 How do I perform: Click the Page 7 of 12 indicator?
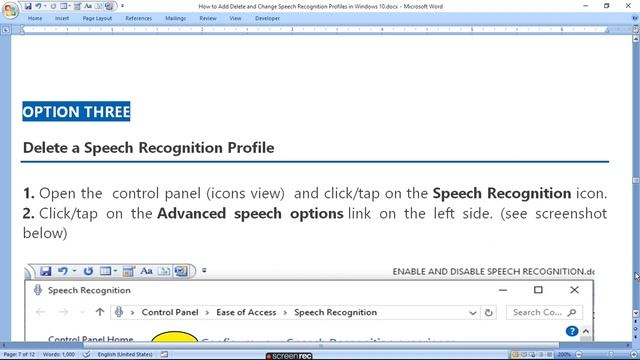pos(19,354)
